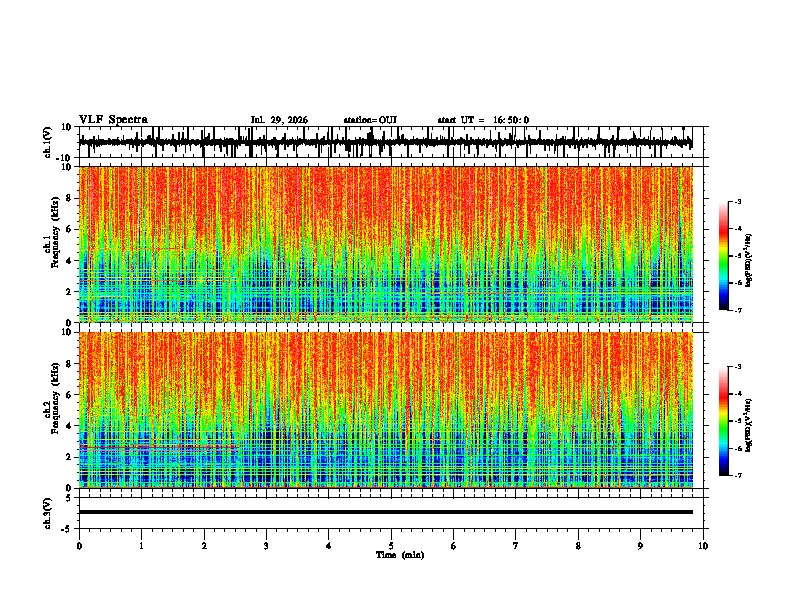The image size is (792, 612).
Task: Click the time axis tick label "8"
Action: pyautogui.click(x=578, y=546)
